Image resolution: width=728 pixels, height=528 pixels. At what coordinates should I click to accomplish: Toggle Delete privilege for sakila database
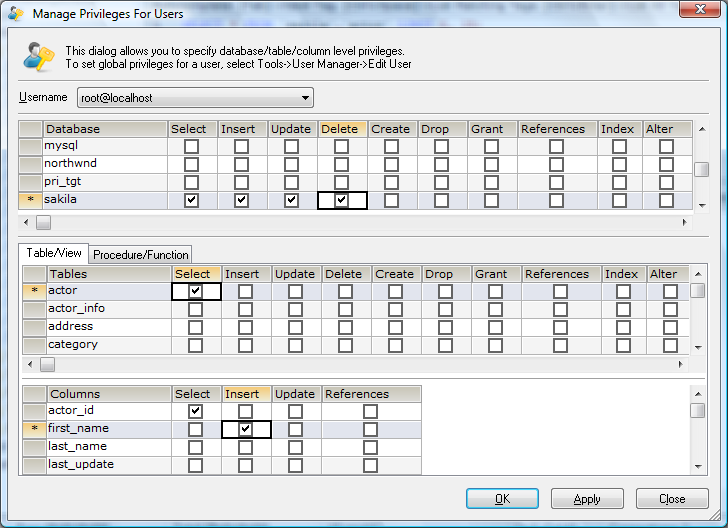(342, 200)
